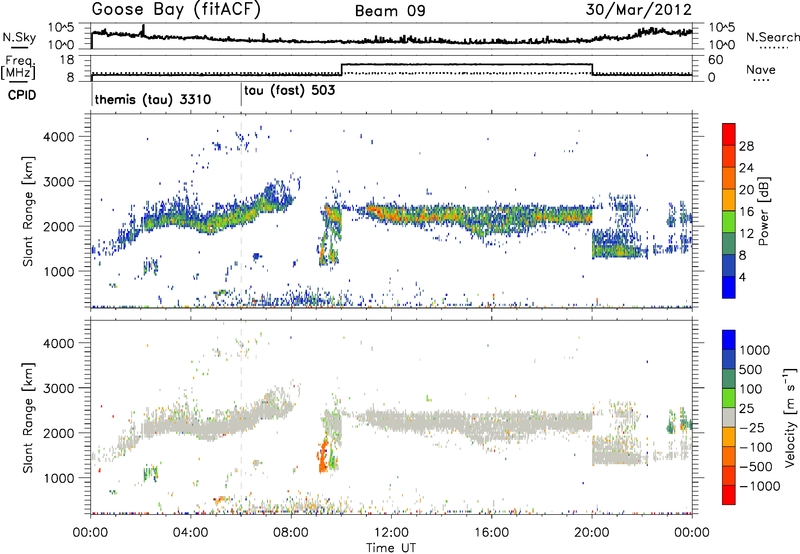Select the 'tau (fast) 503' CPID entry
The height and width of the screenshot is (554, 800).
290,91
